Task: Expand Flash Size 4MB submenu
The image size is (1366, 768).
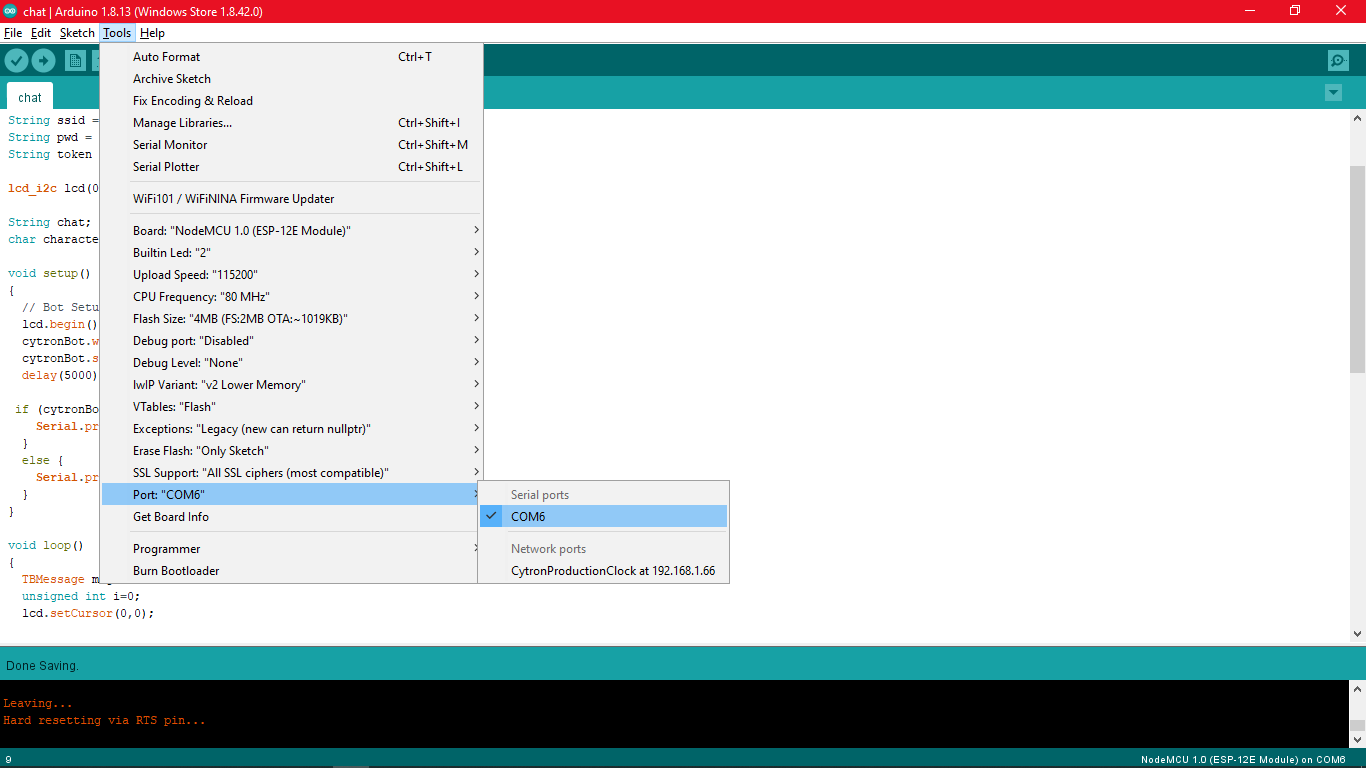Action: pos(291,319)
